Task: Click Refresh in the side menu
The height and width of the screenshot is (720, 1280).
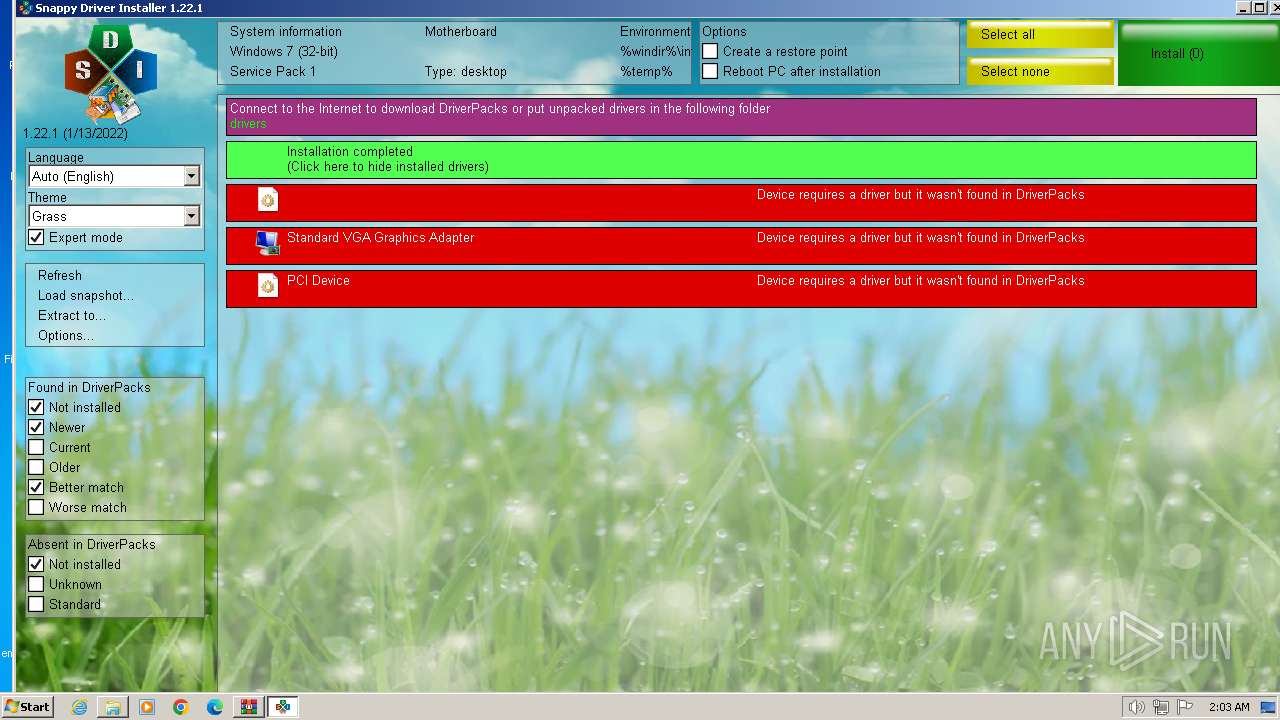Action: [x=60, y=275]
